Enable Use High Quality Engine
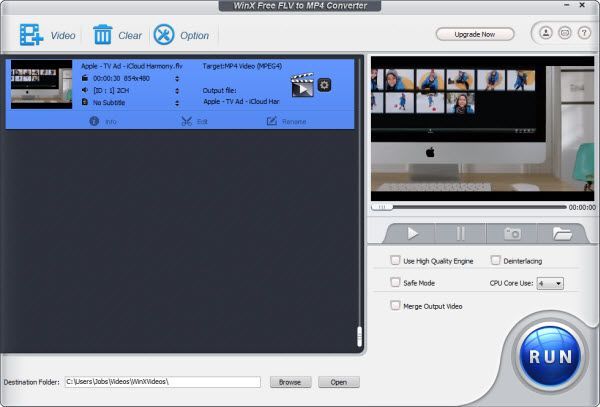600x407 pixels. coord(395,260)
